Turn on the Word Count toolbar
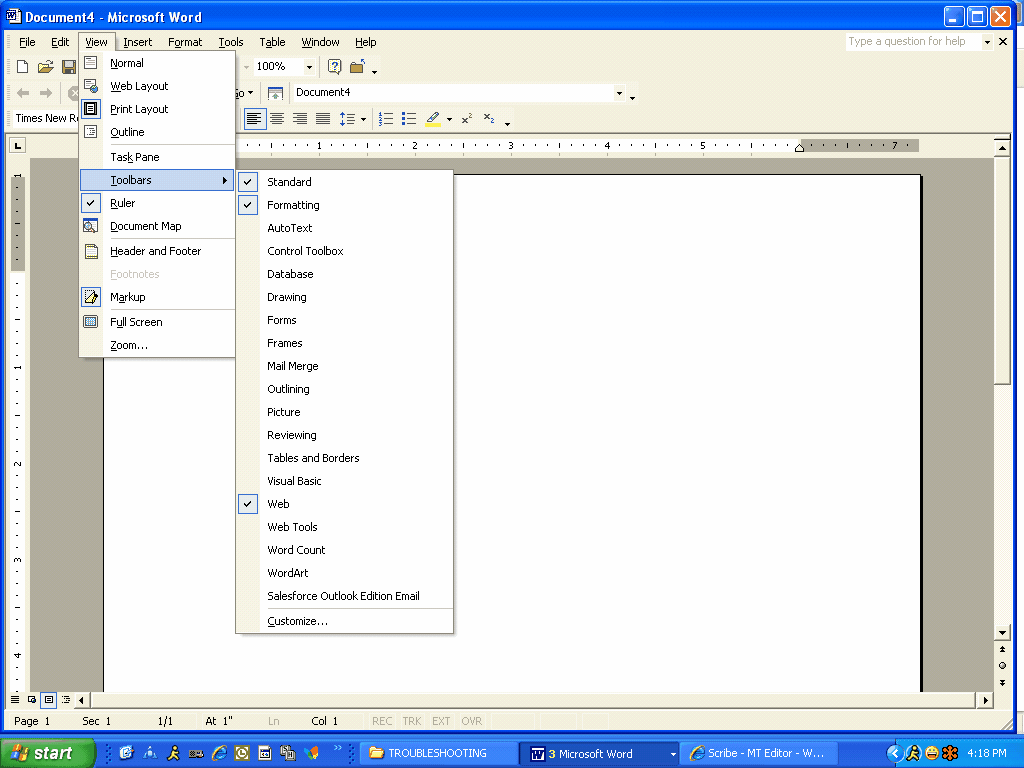 click(344, 550)
